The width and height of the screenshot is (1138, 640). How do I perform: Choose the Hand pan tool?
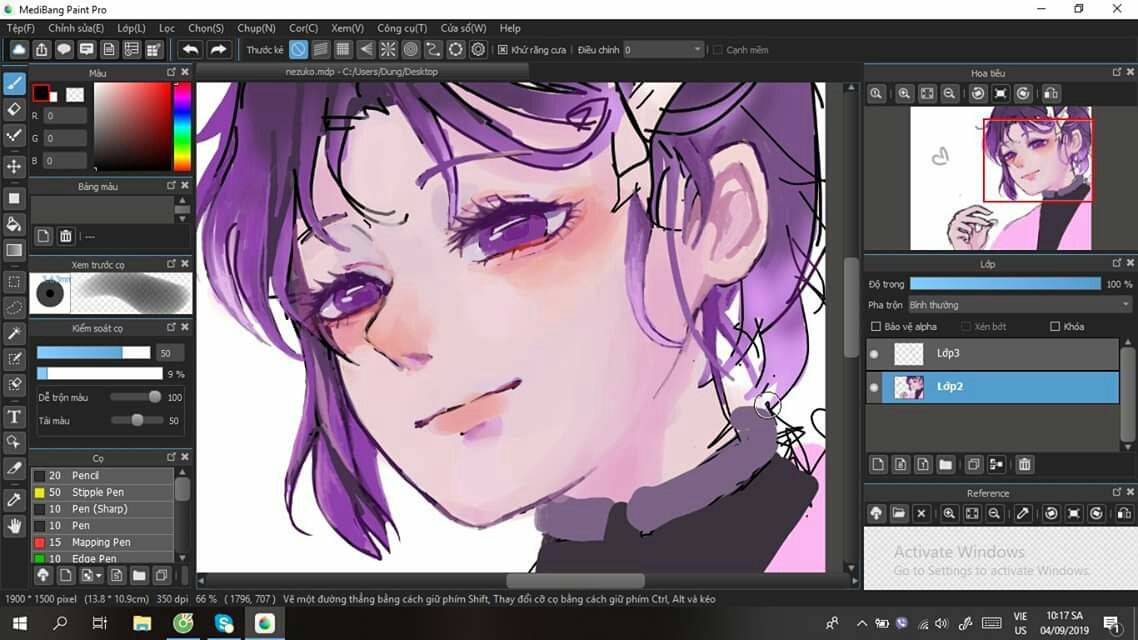click(x=15, y=525)
